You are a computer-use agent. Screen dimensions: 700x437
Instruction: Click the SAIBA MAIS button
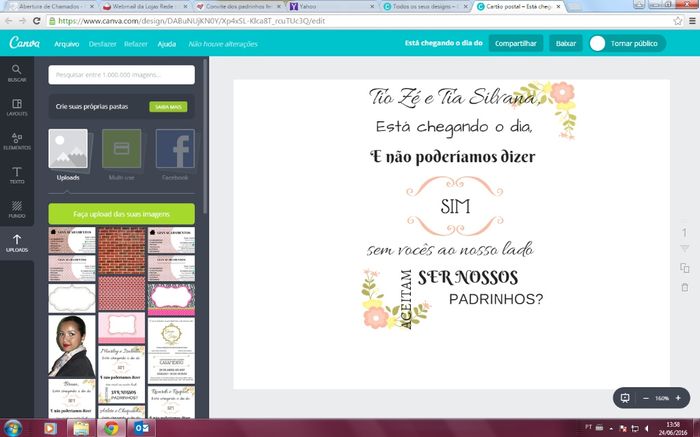(x=168, y=107)
